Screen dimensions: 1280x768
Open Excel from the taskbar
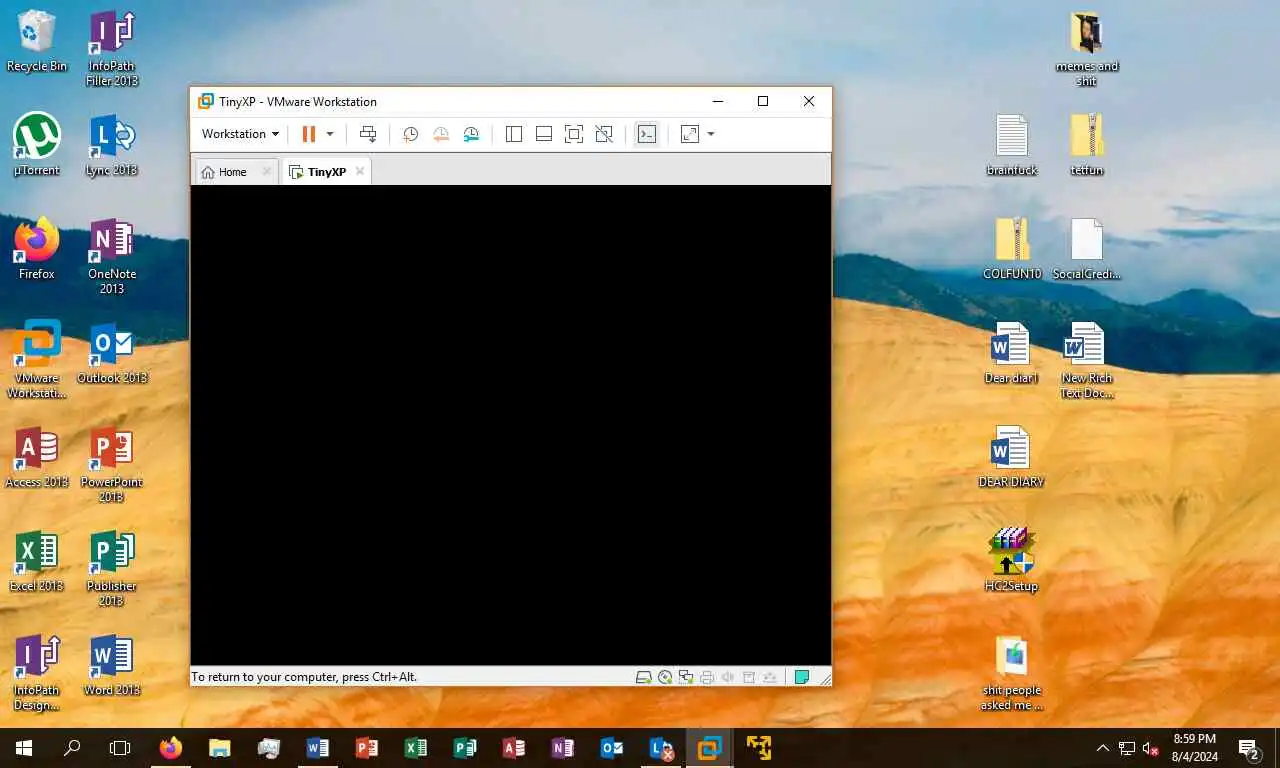[x=415, y=748]
